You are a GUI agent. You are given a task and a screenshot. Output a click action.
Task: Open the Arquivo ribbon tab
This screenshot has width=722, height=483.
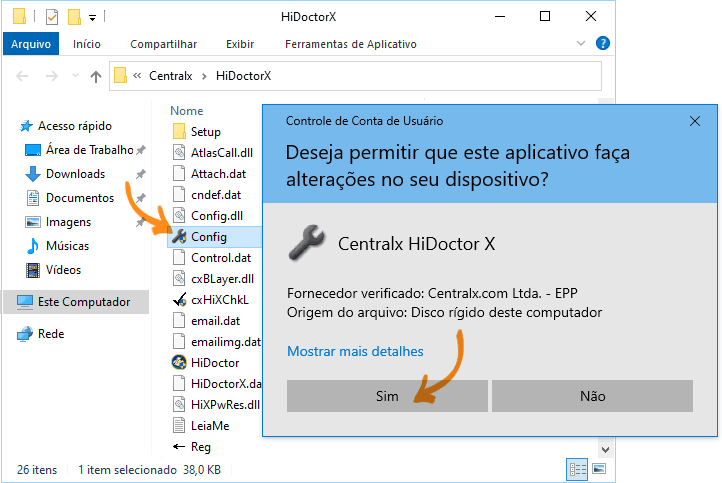(31, 44)
